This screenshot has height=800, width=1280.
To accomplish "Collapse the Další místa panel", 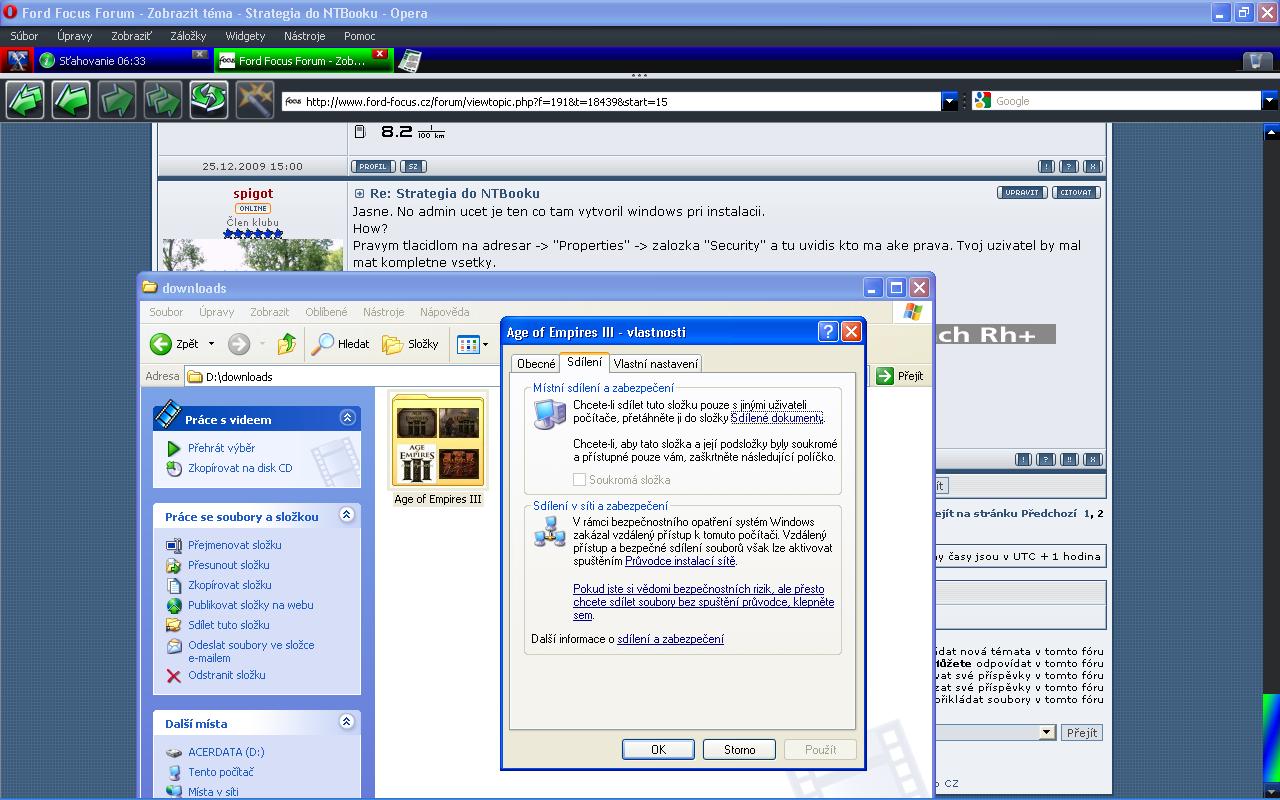I will 347,722.
